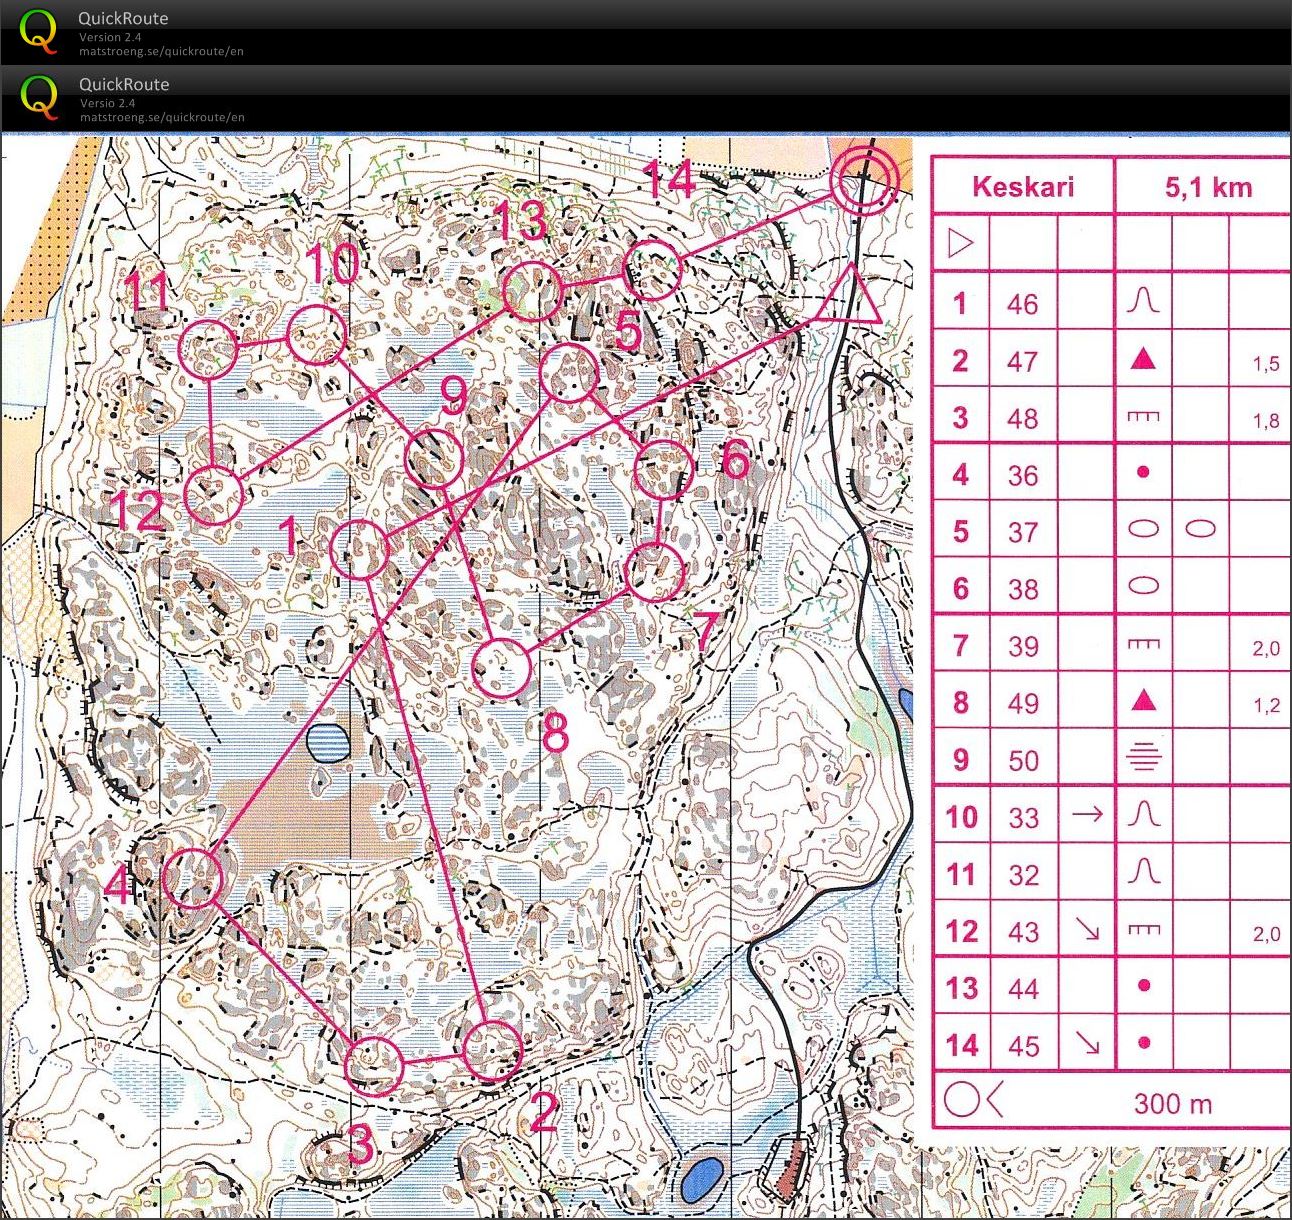Click the cliff symbol in row 3

(1143, 416)
